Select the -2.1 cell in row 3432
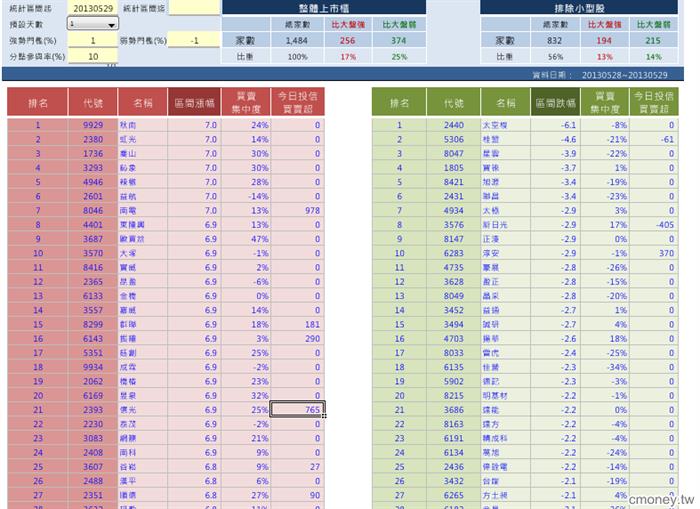The image size is (700, 509). pos(555,481)
